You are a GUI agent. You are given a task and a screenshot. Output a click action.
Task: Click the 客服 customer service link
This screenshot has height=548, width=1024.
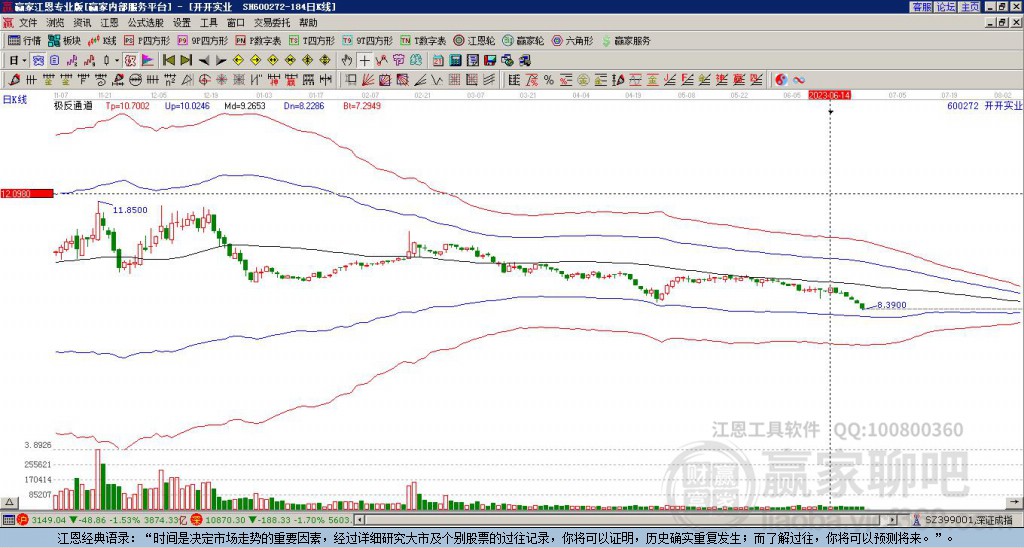[921, 7]
